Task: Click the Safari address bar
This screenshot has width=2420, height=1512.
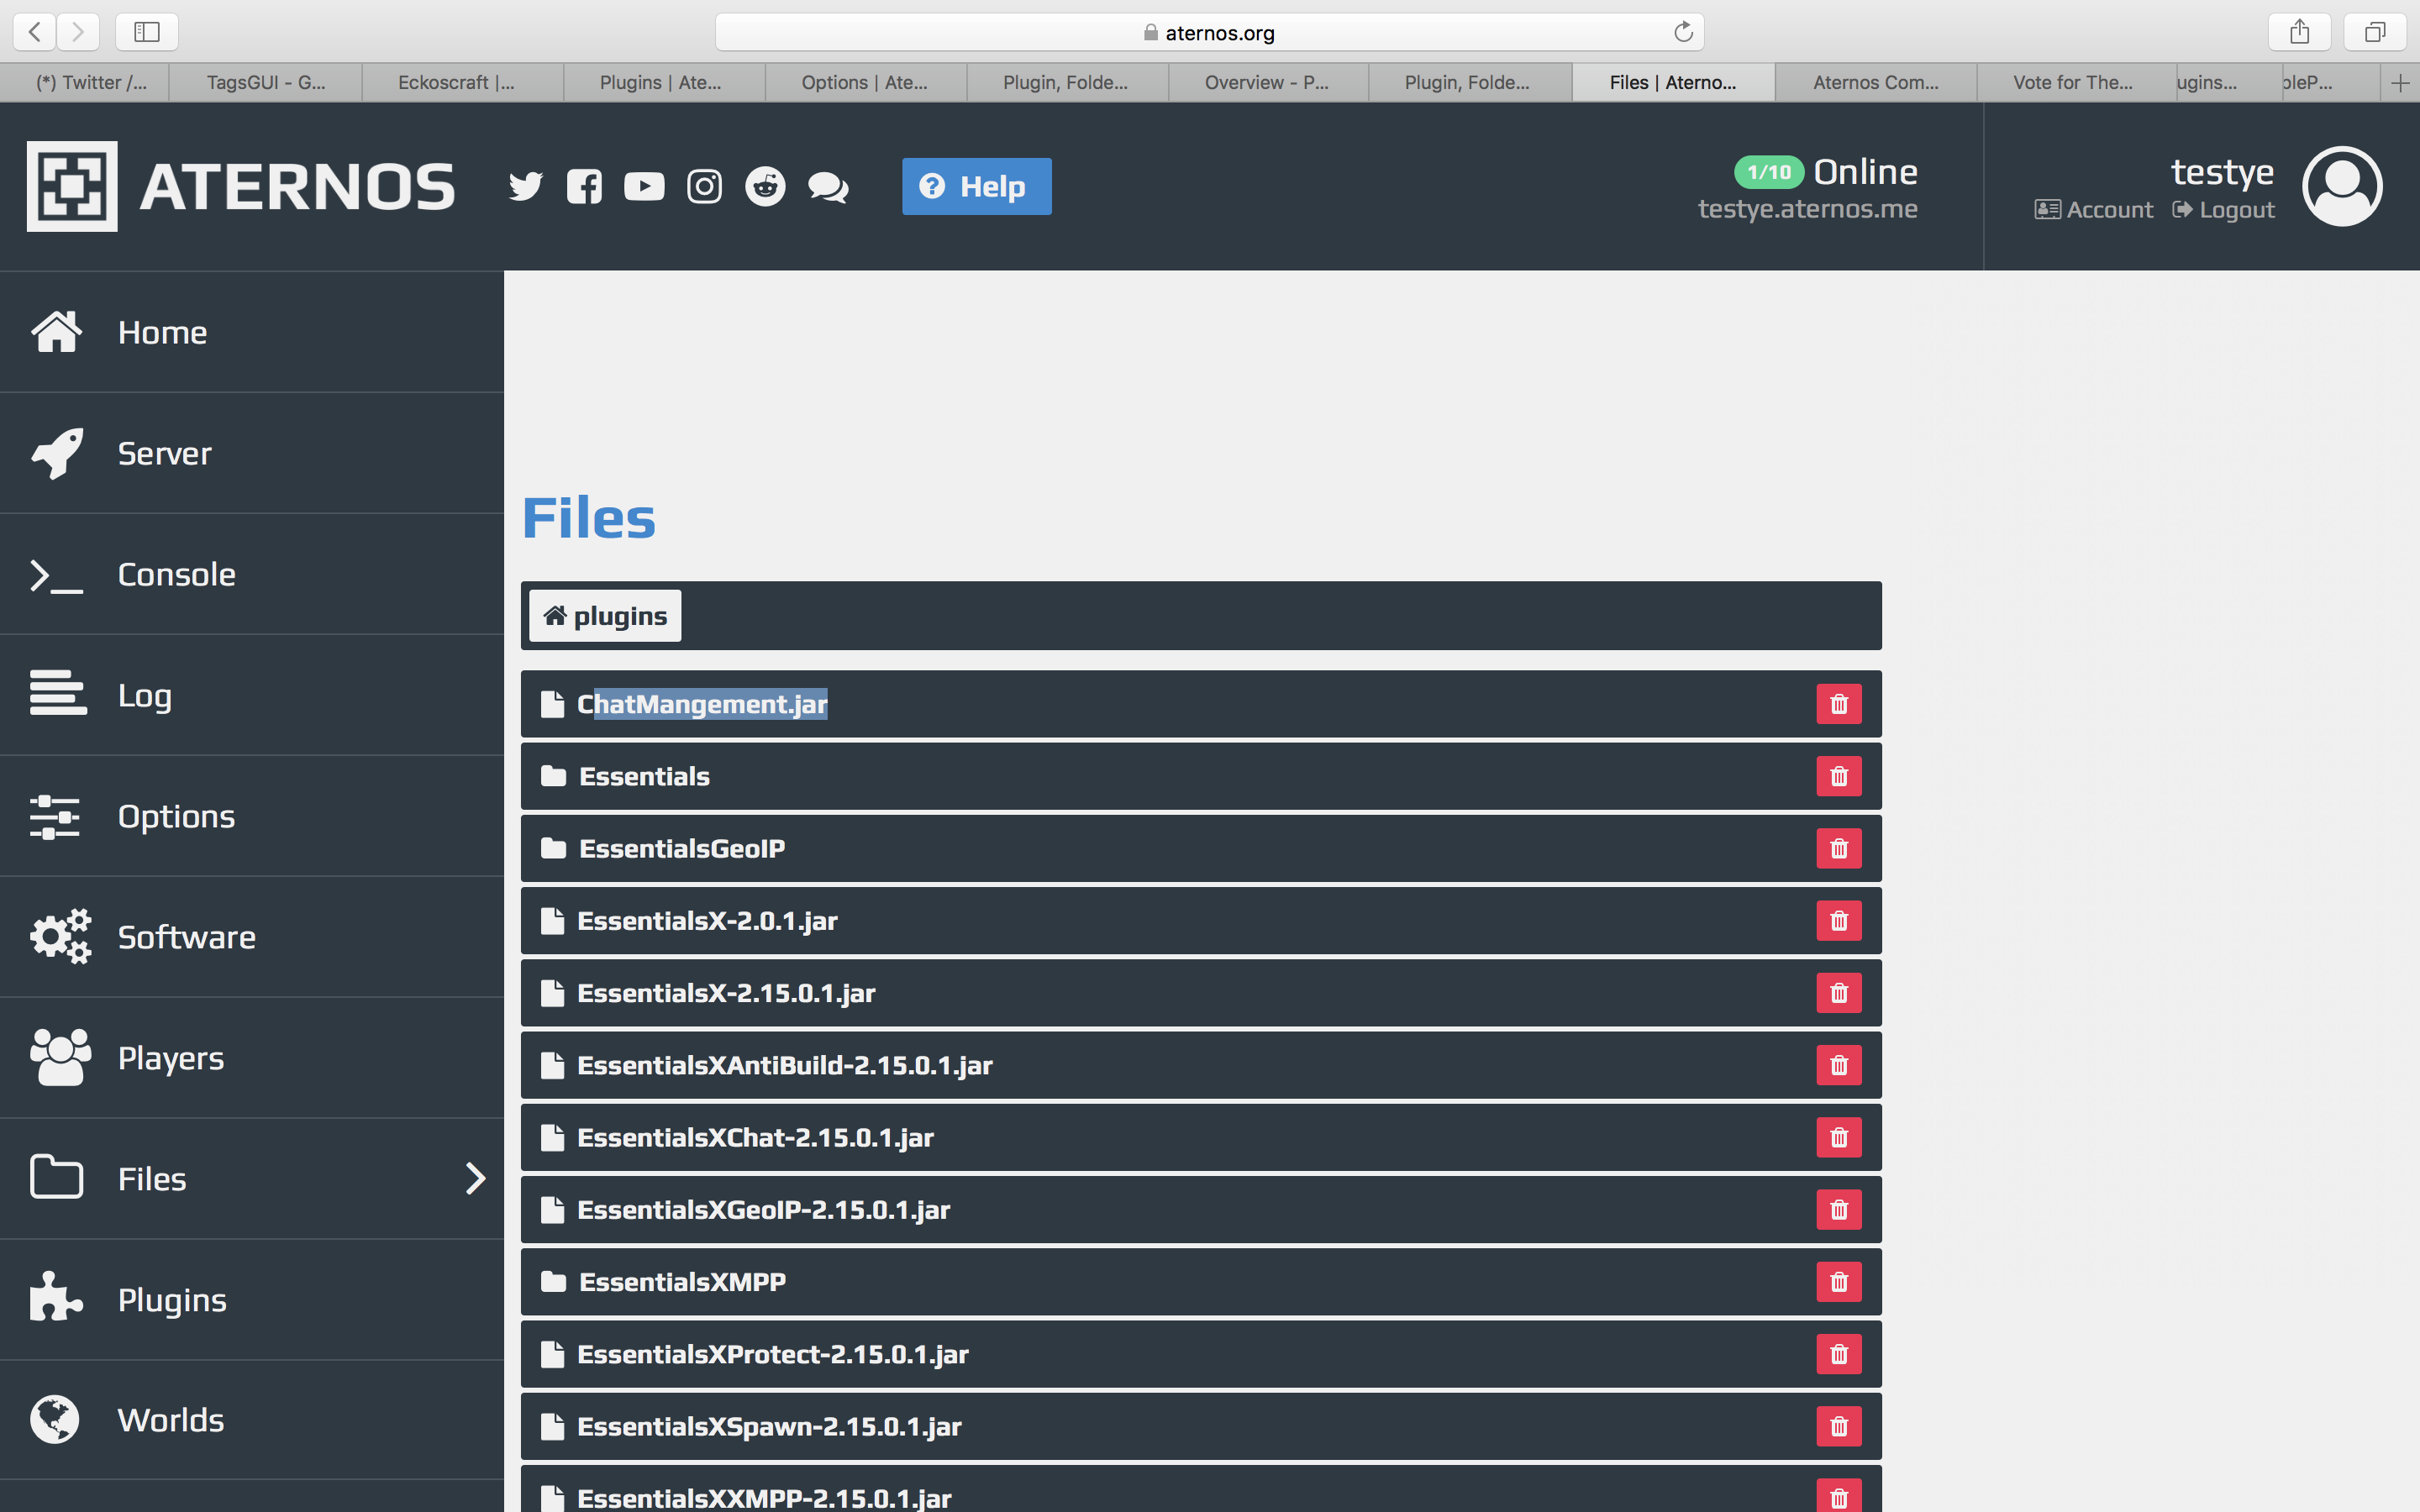Action: point(1209,32)
